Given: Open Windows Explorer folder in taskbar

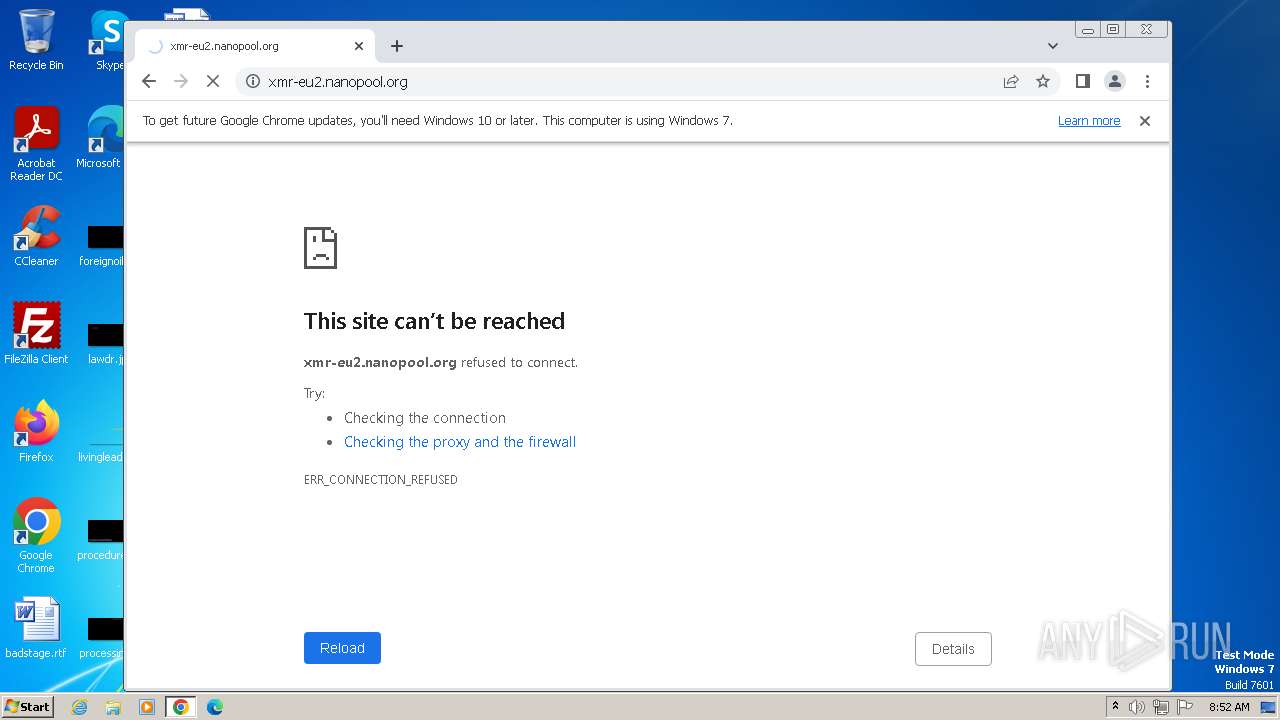Looking at the screenshot, I should 113,707.
